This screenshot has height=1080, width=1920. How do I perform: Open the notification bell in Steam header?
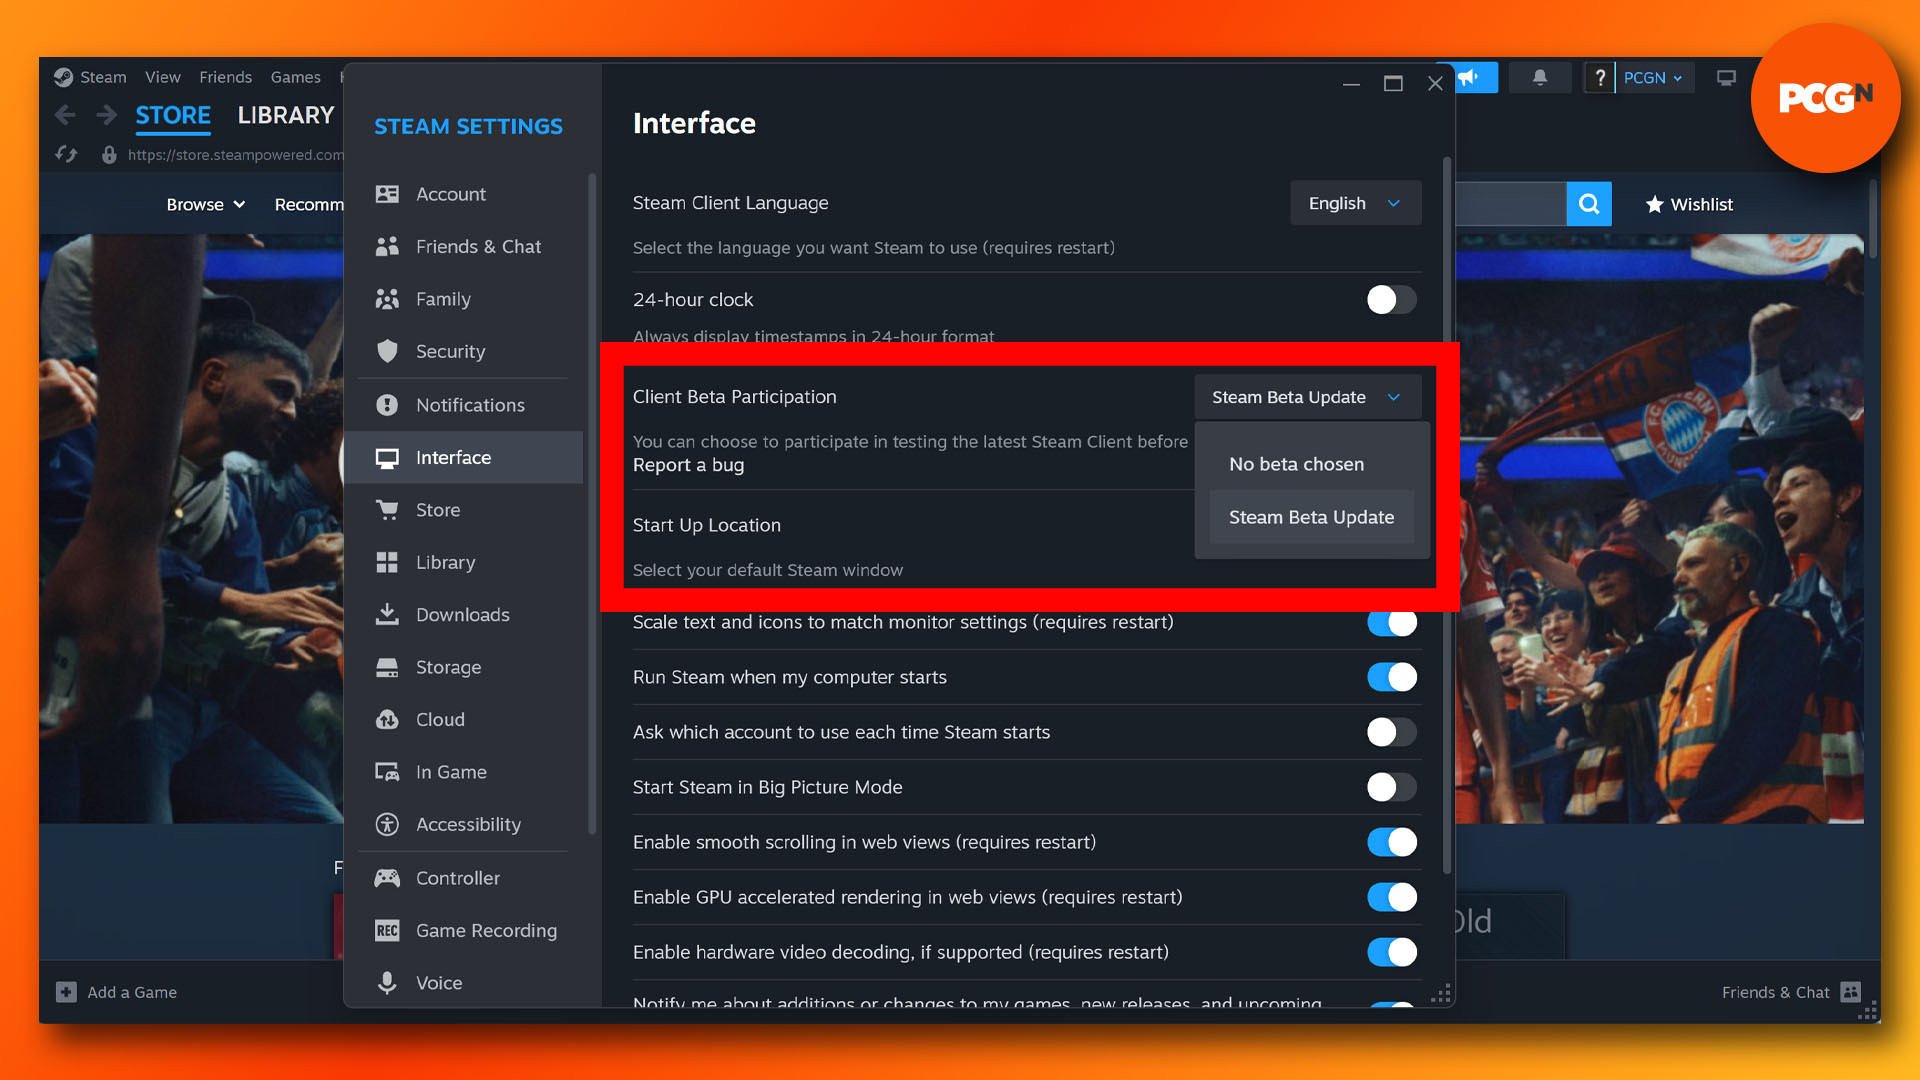[x=1540, y=77]
